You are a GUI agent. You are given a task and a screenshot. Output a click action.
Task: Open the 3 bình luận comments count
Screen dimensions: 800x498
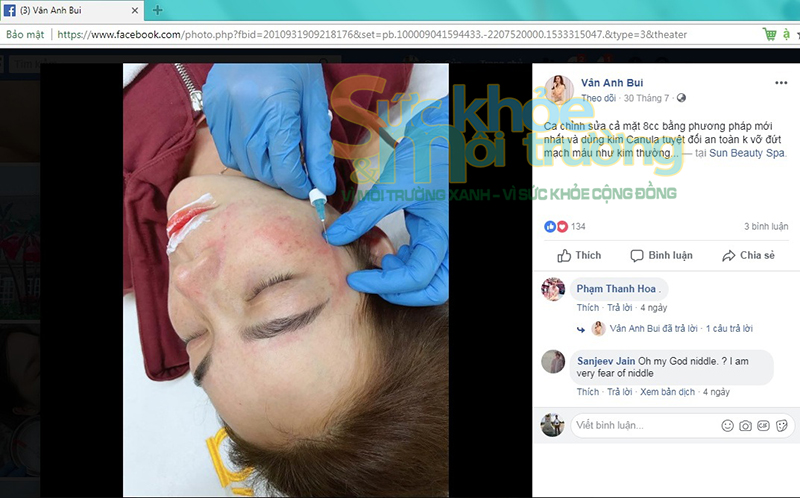[766, 227]
